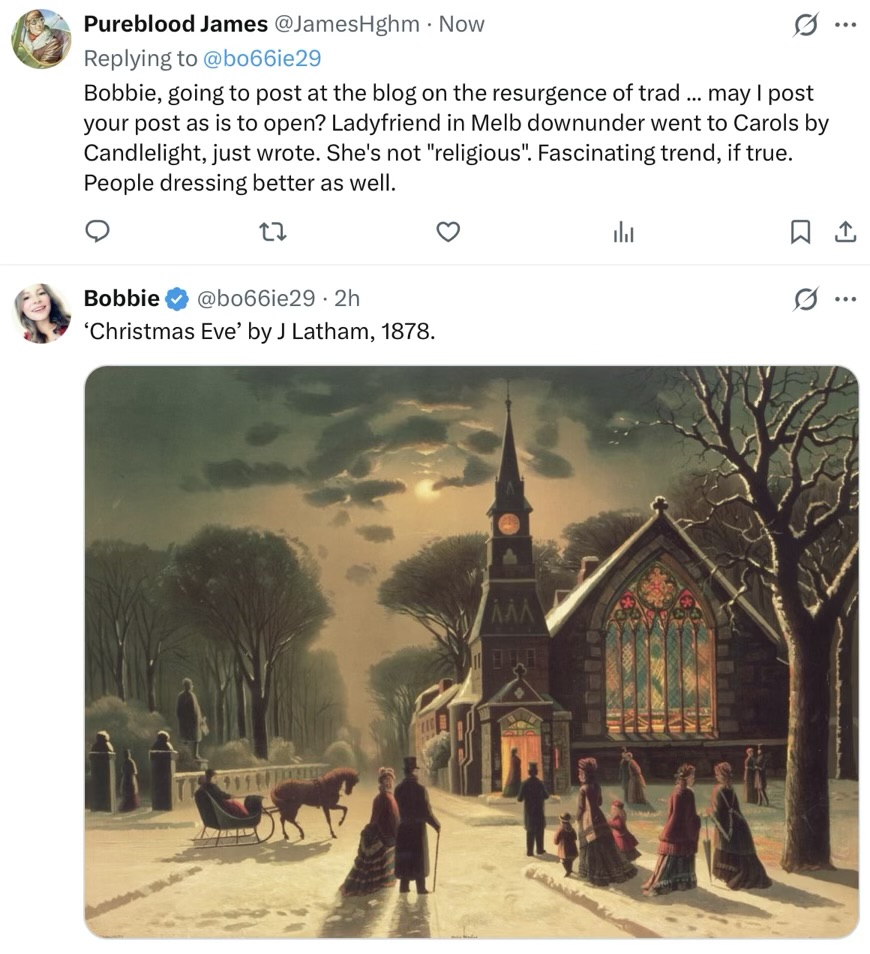Click the Pureblood James display name
The image size is (870, 954).
175,24
